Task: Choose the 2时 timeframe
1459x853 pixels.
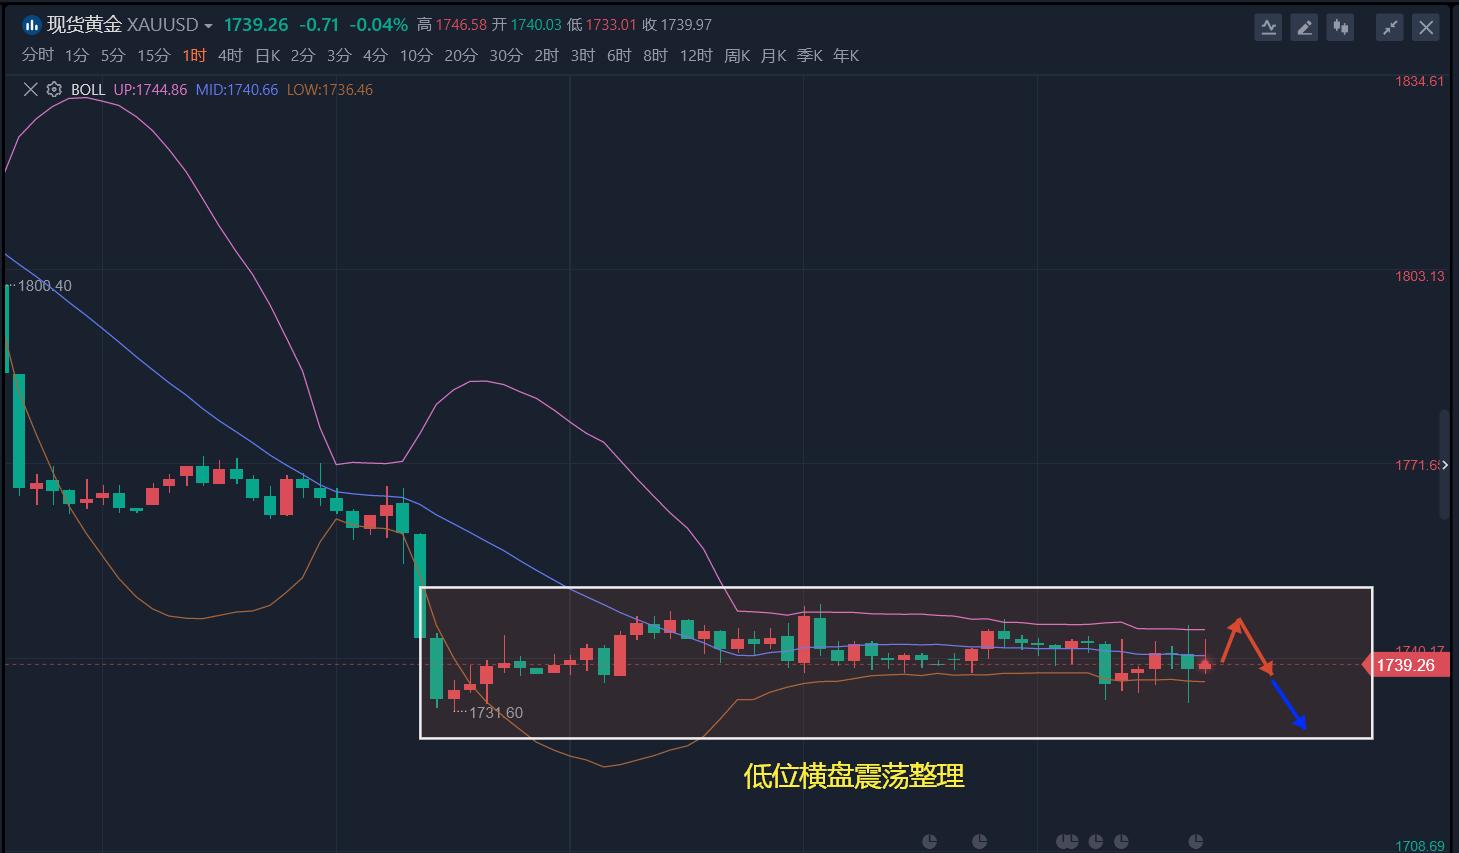Action: (547, 55)
